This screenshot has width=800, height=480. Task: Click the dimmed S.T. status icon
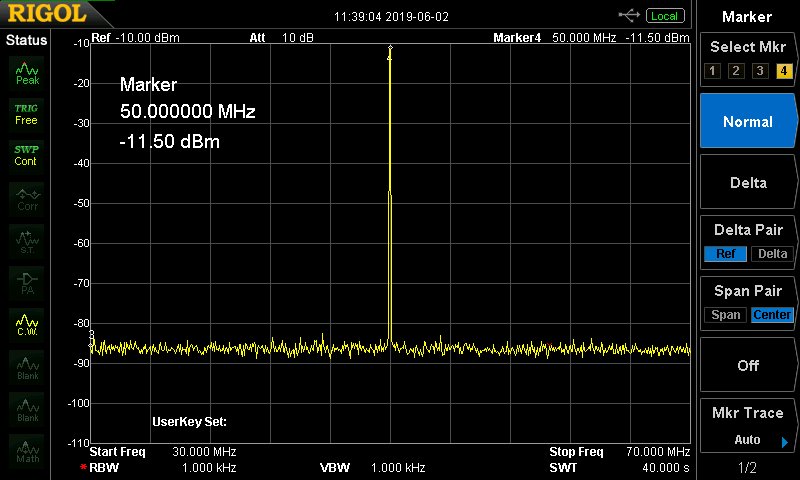click(x=27, y=242)
